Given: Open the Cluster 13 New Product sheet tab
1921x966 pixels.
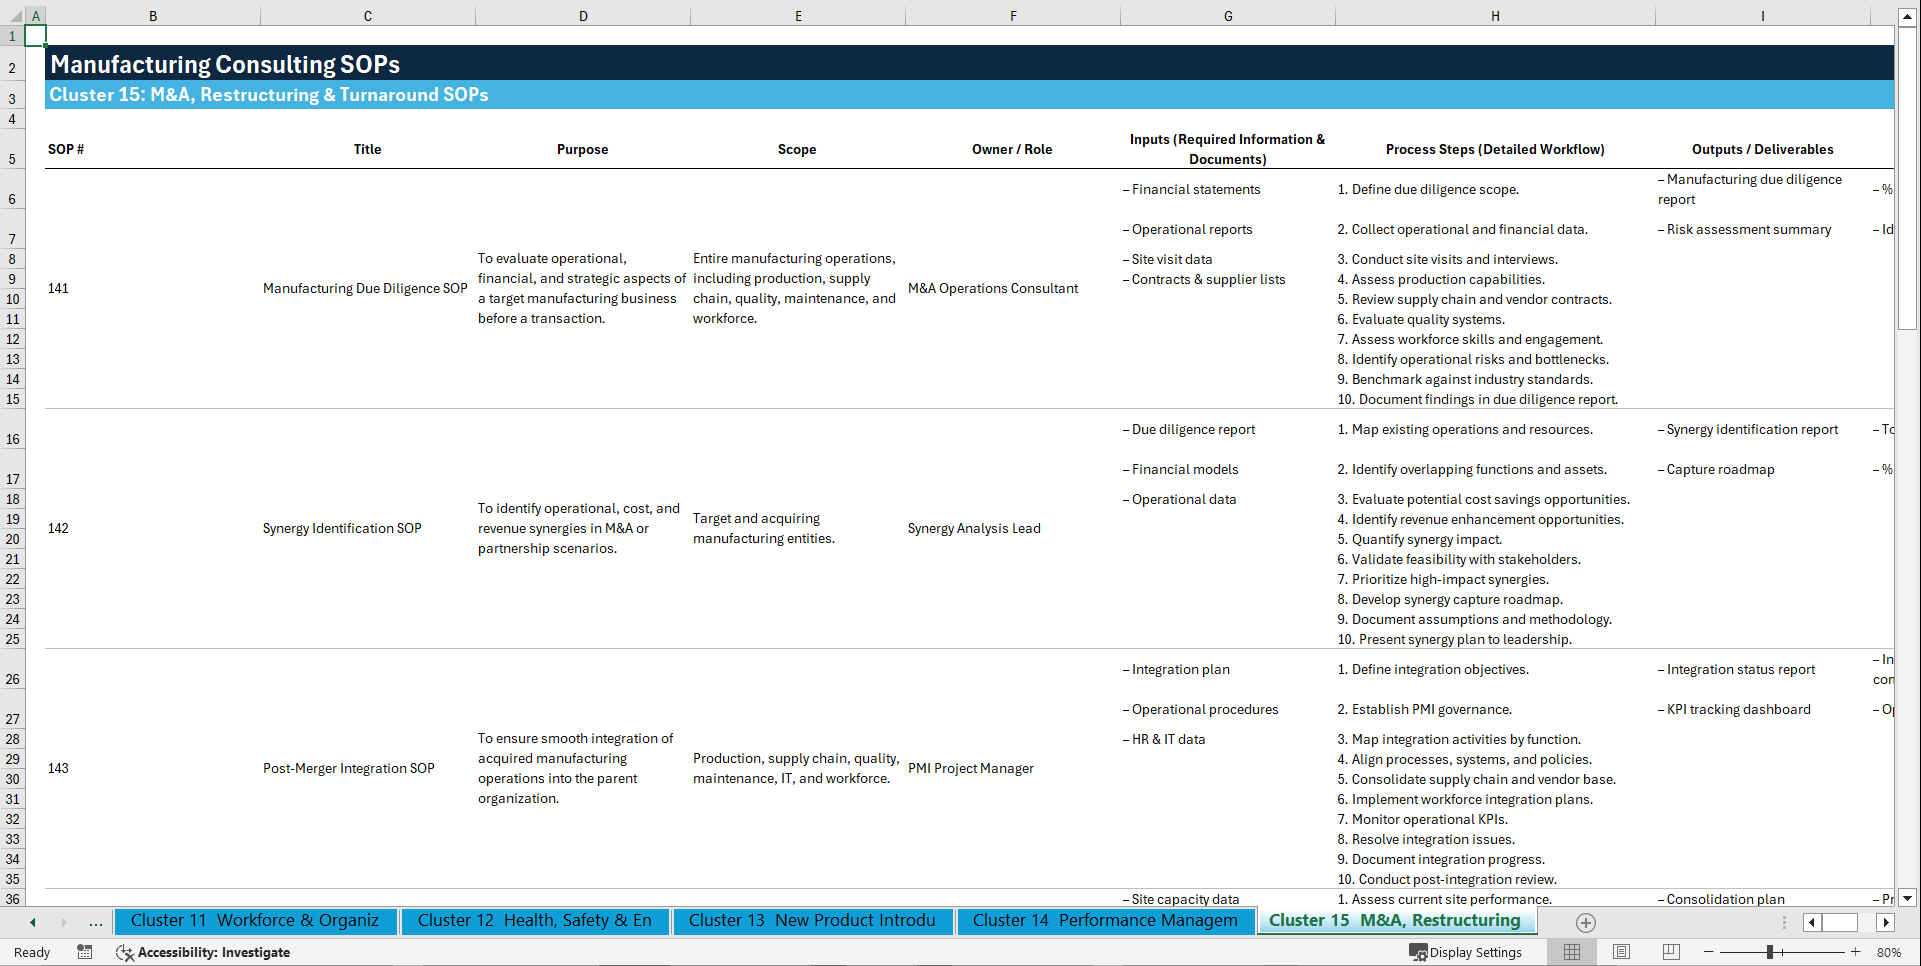Looking at the screenshot, I should click(x=812, y=920).
